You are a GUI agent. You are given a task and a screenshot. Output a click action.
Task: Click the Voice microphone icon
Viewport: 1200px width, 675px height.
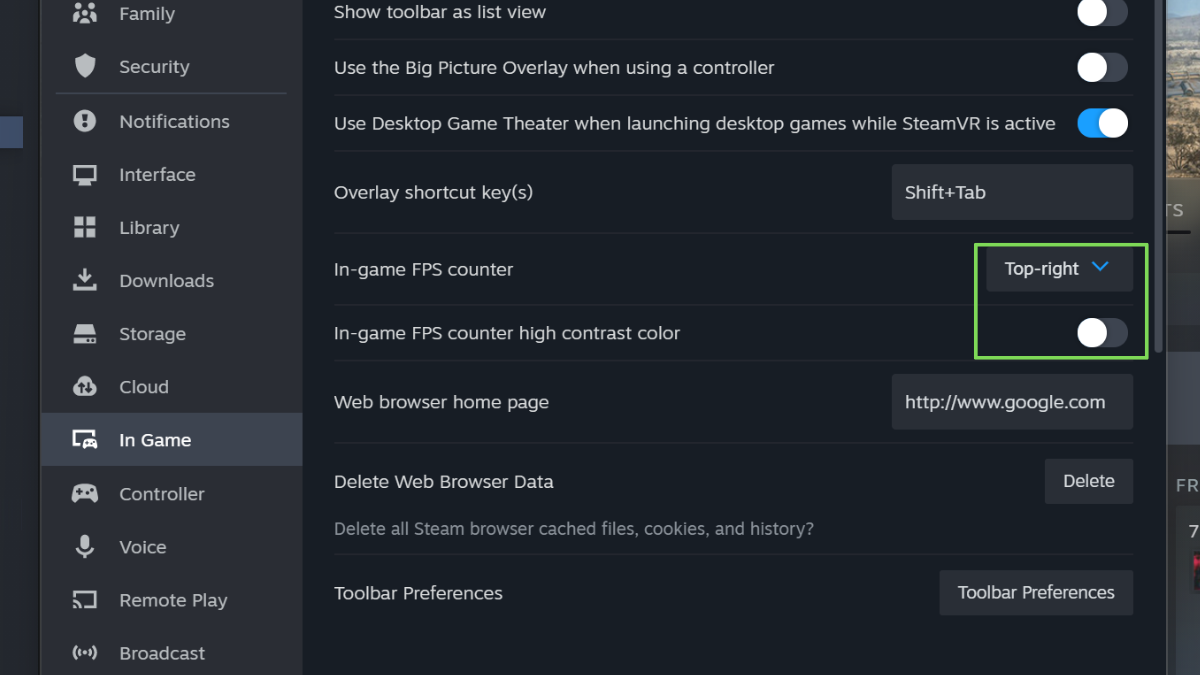pos(85,547)
